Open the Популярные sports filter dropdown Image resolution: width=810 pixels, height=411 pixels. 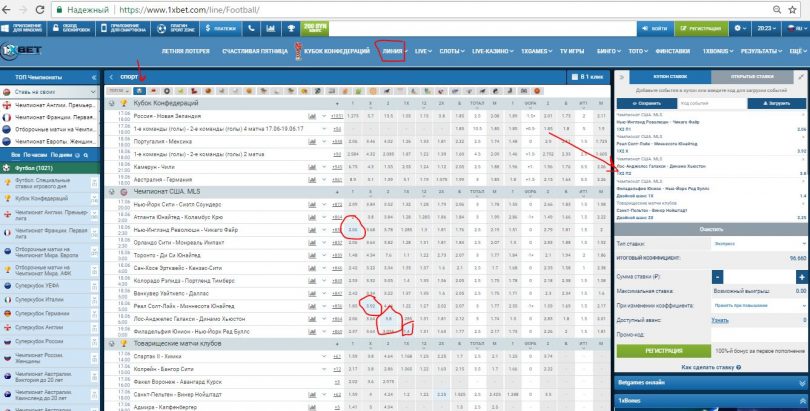pyautogui.click(x=118, y=91)
